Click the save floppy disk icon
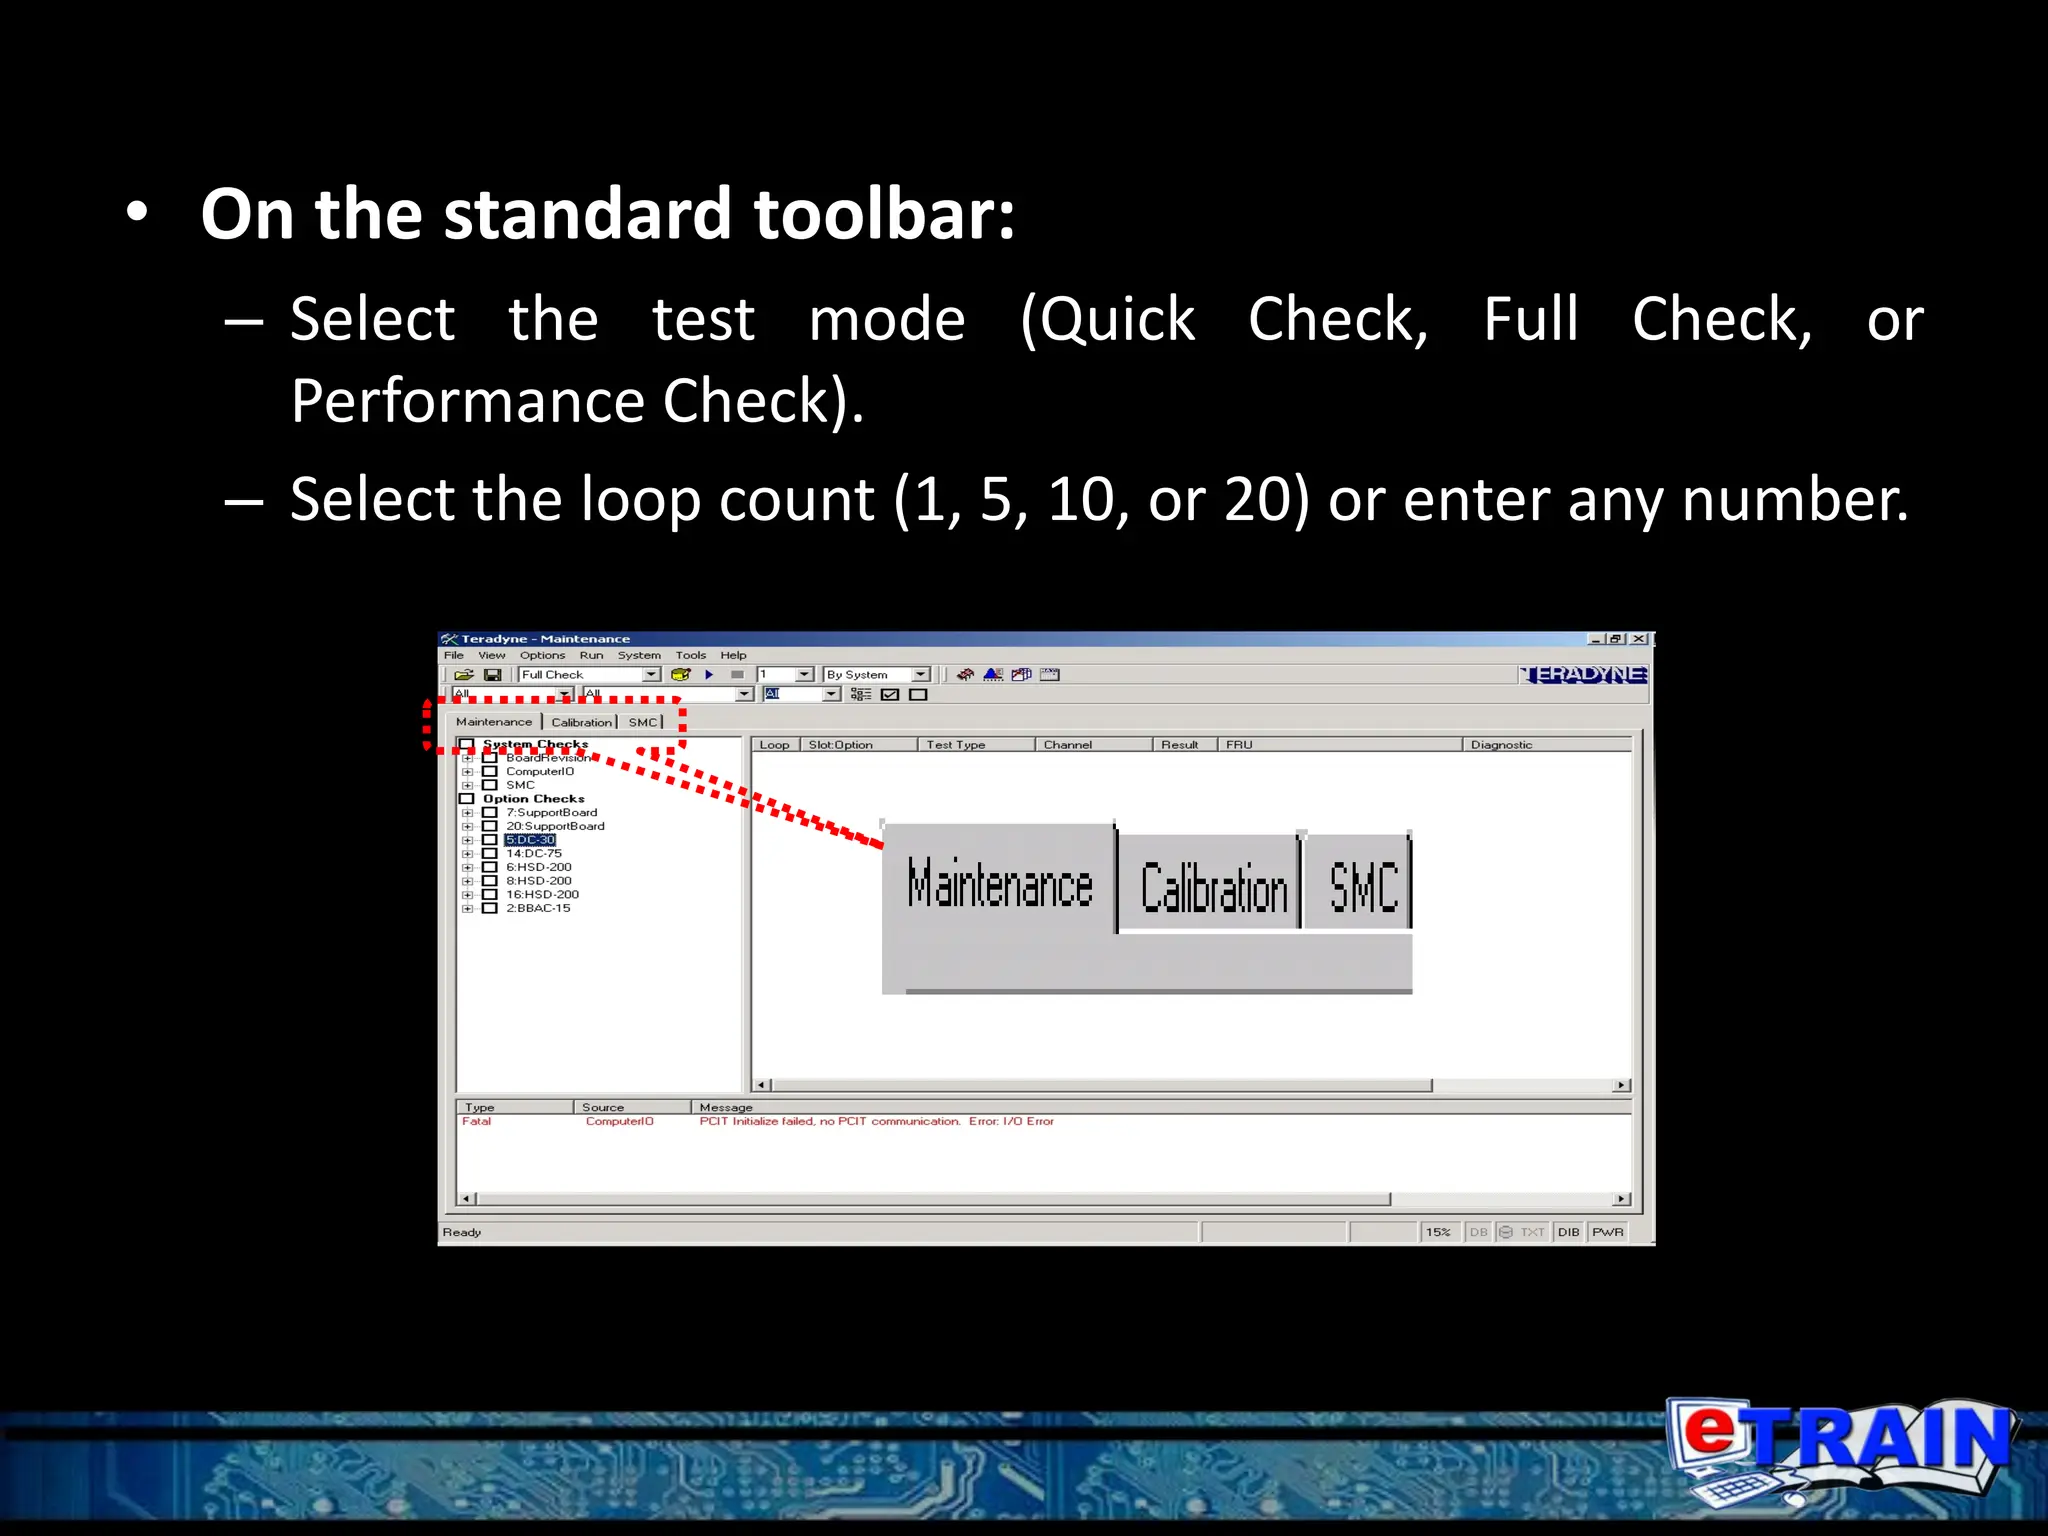2048x1536 pixels. (492, 674)
